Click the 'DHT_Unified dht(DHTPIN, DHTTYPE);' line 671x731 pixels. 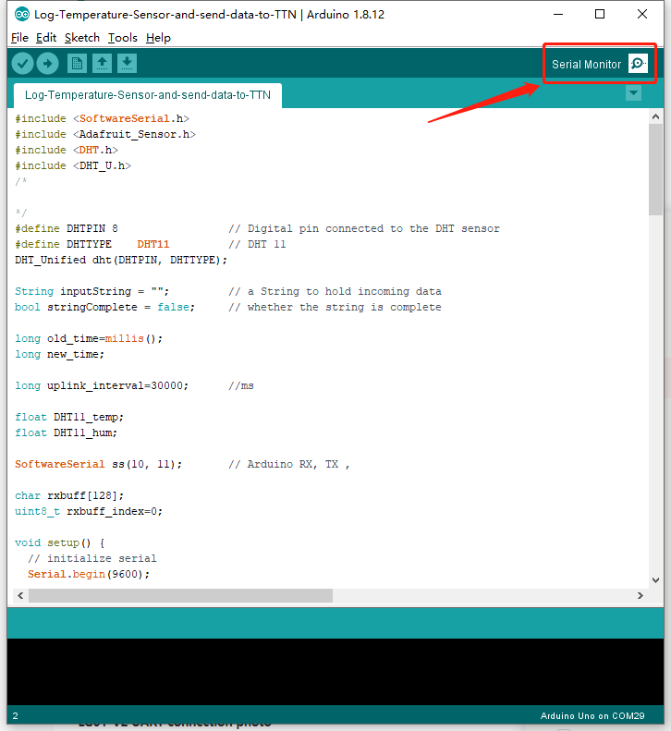coord(121,260)
